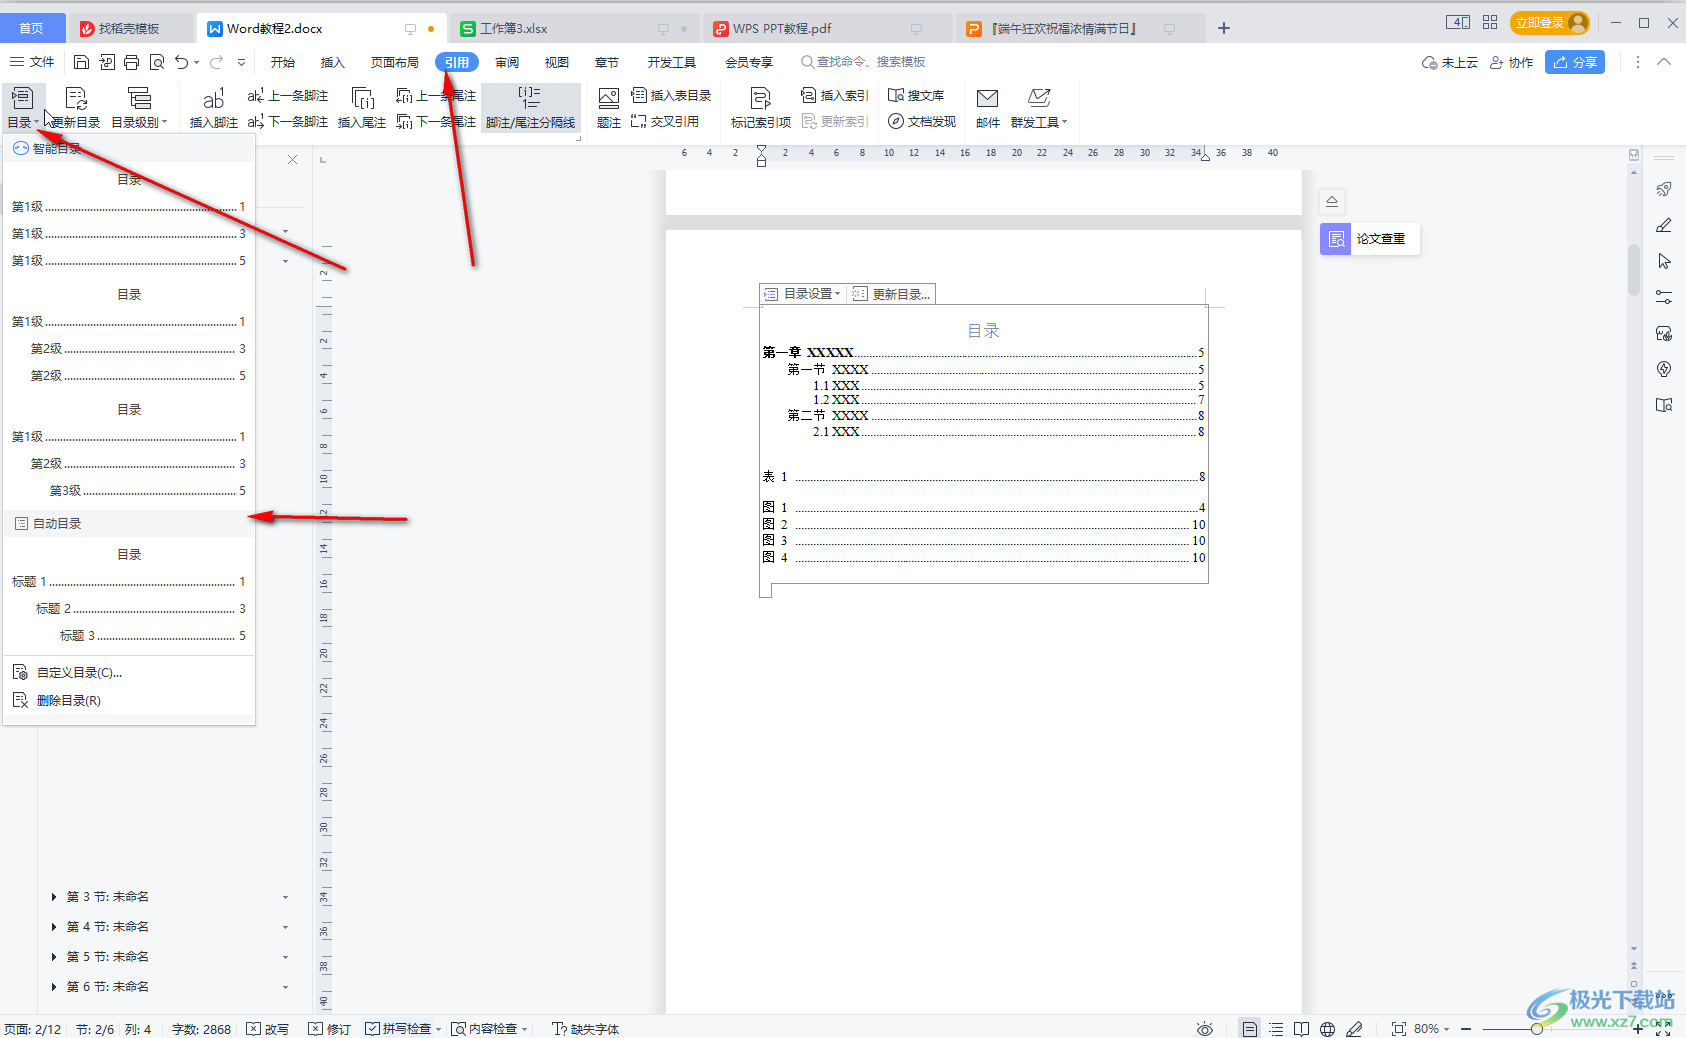1686x1038 pixels.
Task: Click the 论文查重 button
Action: [x=1370, y=239]
